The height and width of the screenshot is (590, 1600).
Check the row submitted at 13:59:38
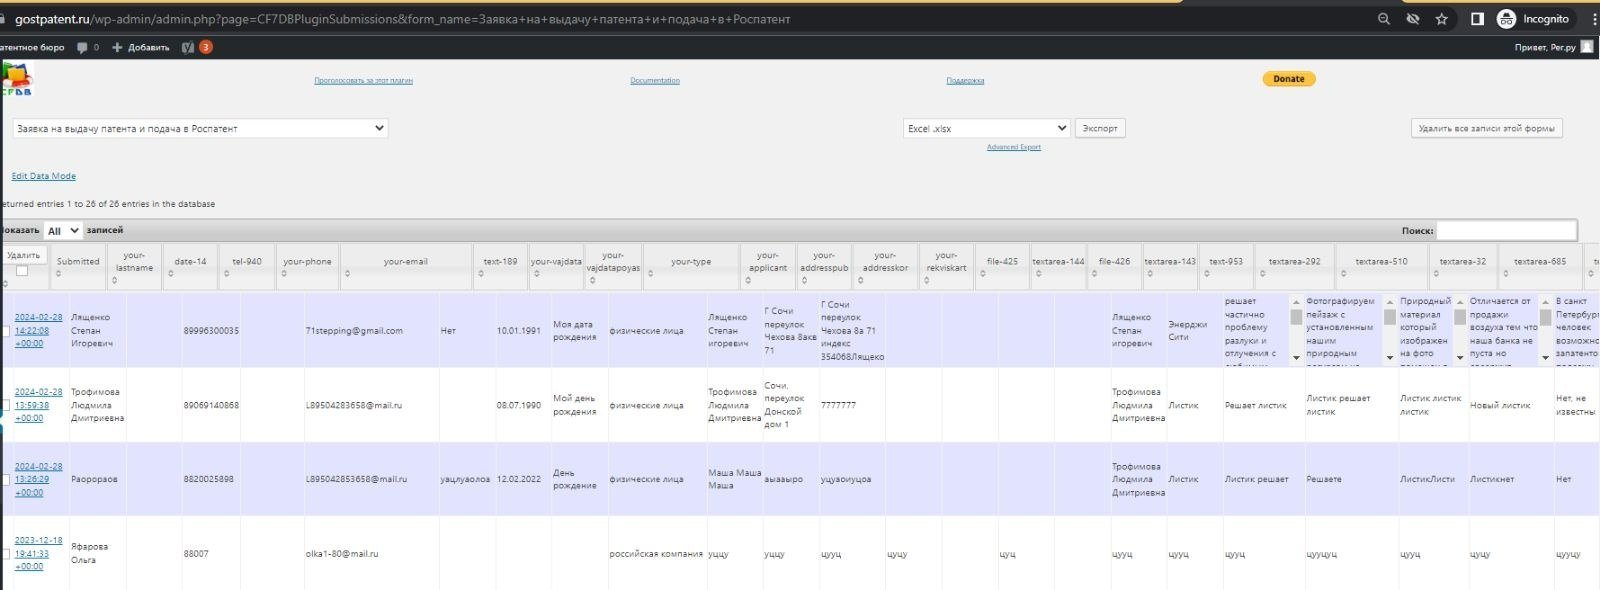click(6, 405)
